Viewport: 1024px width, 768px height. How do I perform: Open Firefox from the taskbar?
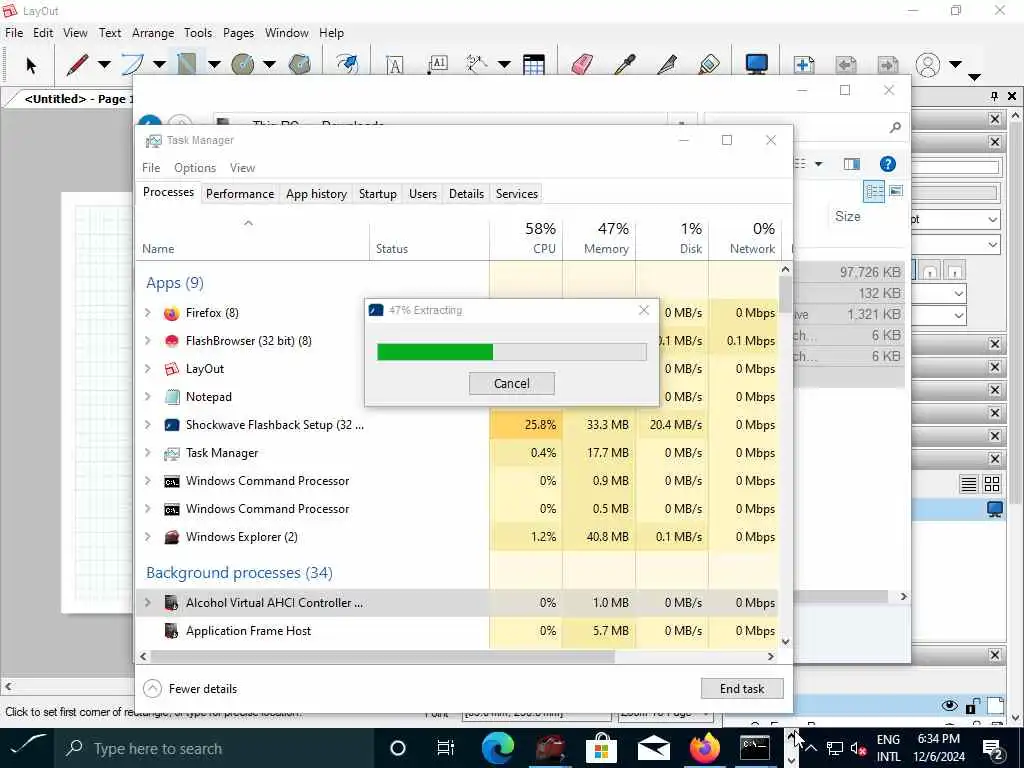(705, 748)
